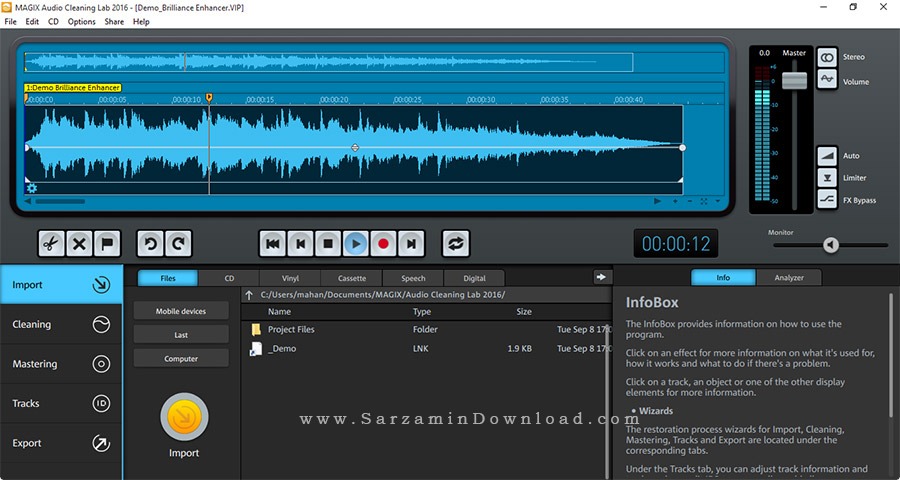Open the CD menu
The image size is (900, 480).
click(53, 22)
